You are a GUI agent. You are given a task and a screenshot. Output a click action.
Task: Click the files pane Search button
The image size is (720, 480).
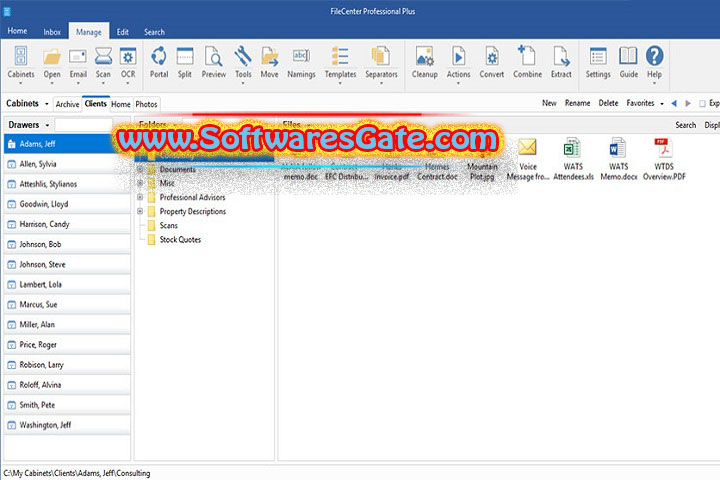pyautogui.click(x=685, y=125)
